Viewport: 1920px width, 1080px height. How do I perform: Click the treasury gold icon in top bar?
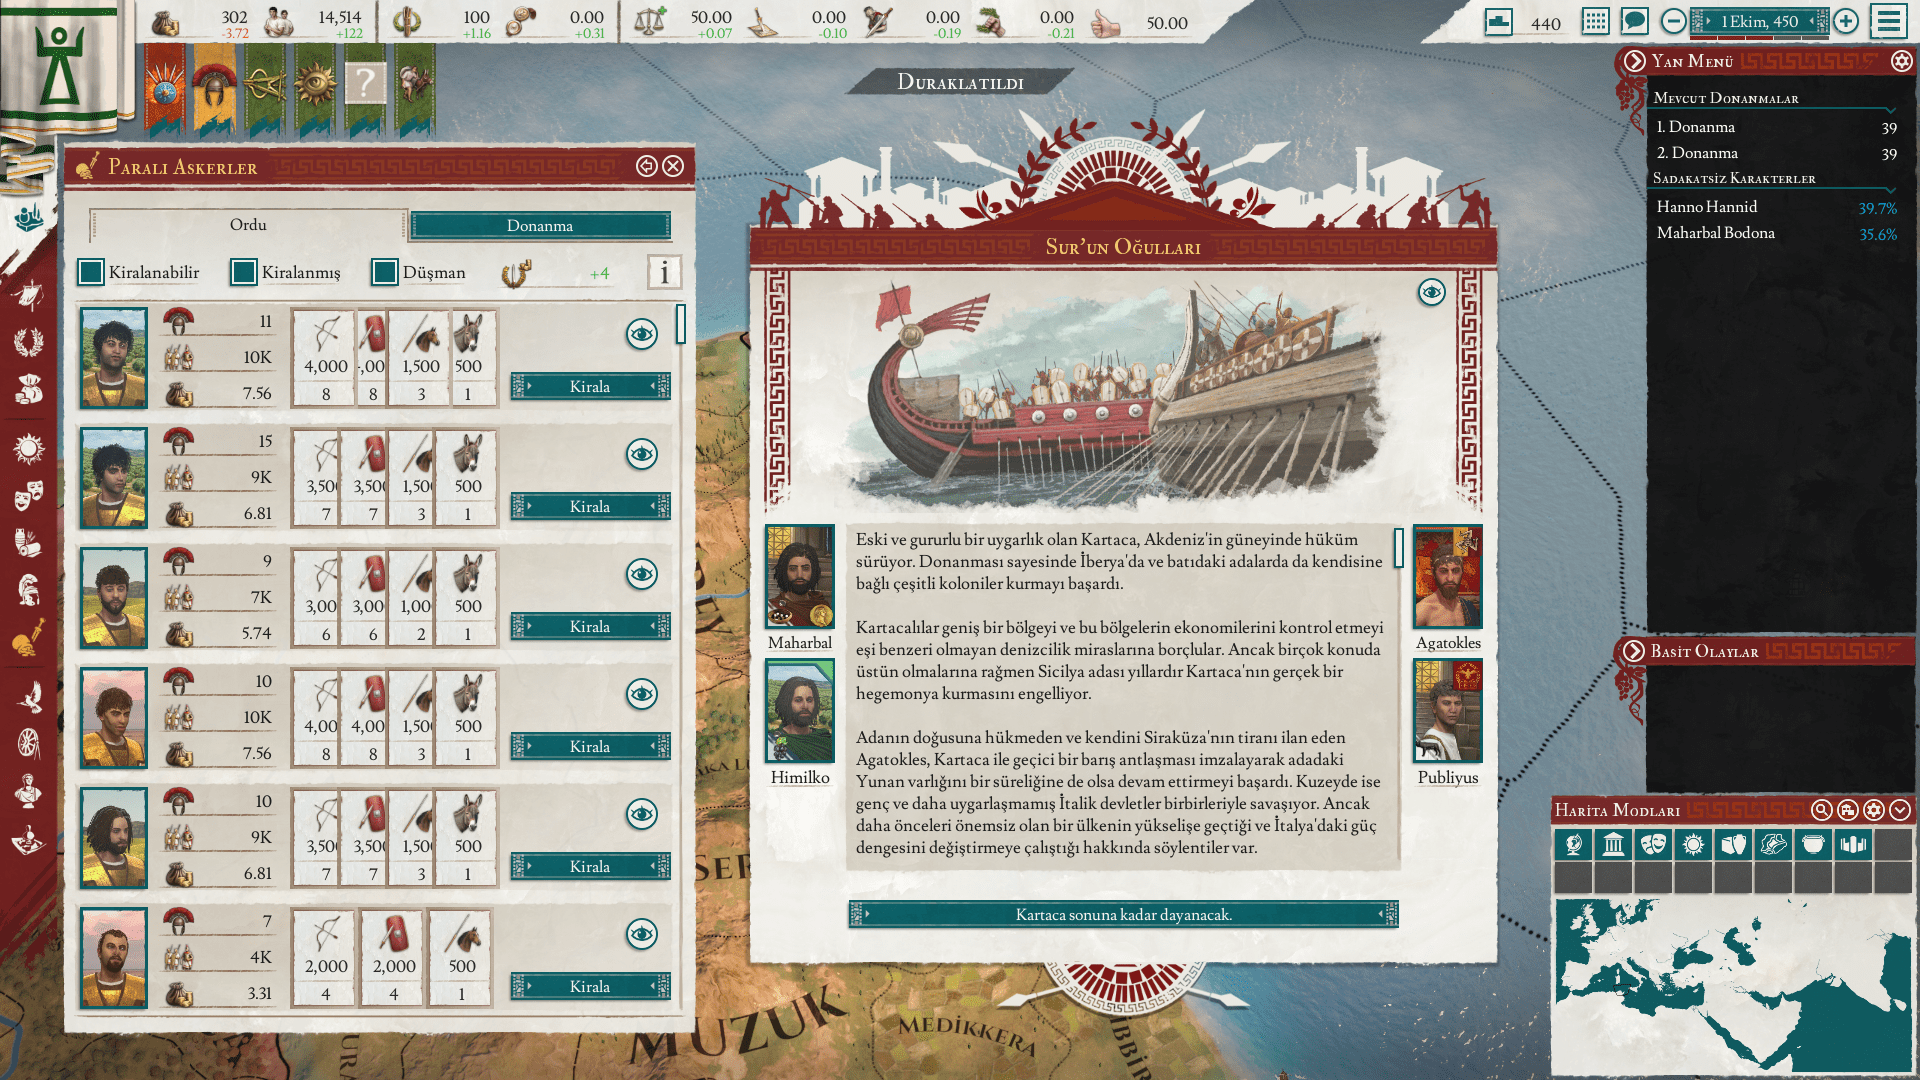[x=166, y=22]
